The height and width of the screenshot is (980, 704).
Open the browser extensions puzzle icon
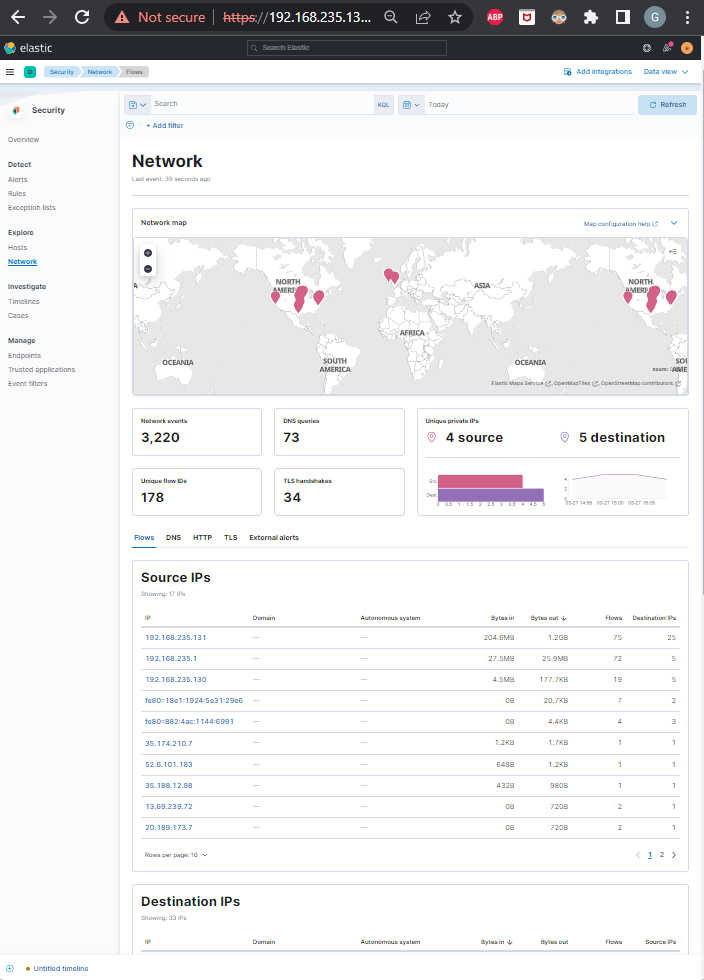coord(591,17)
